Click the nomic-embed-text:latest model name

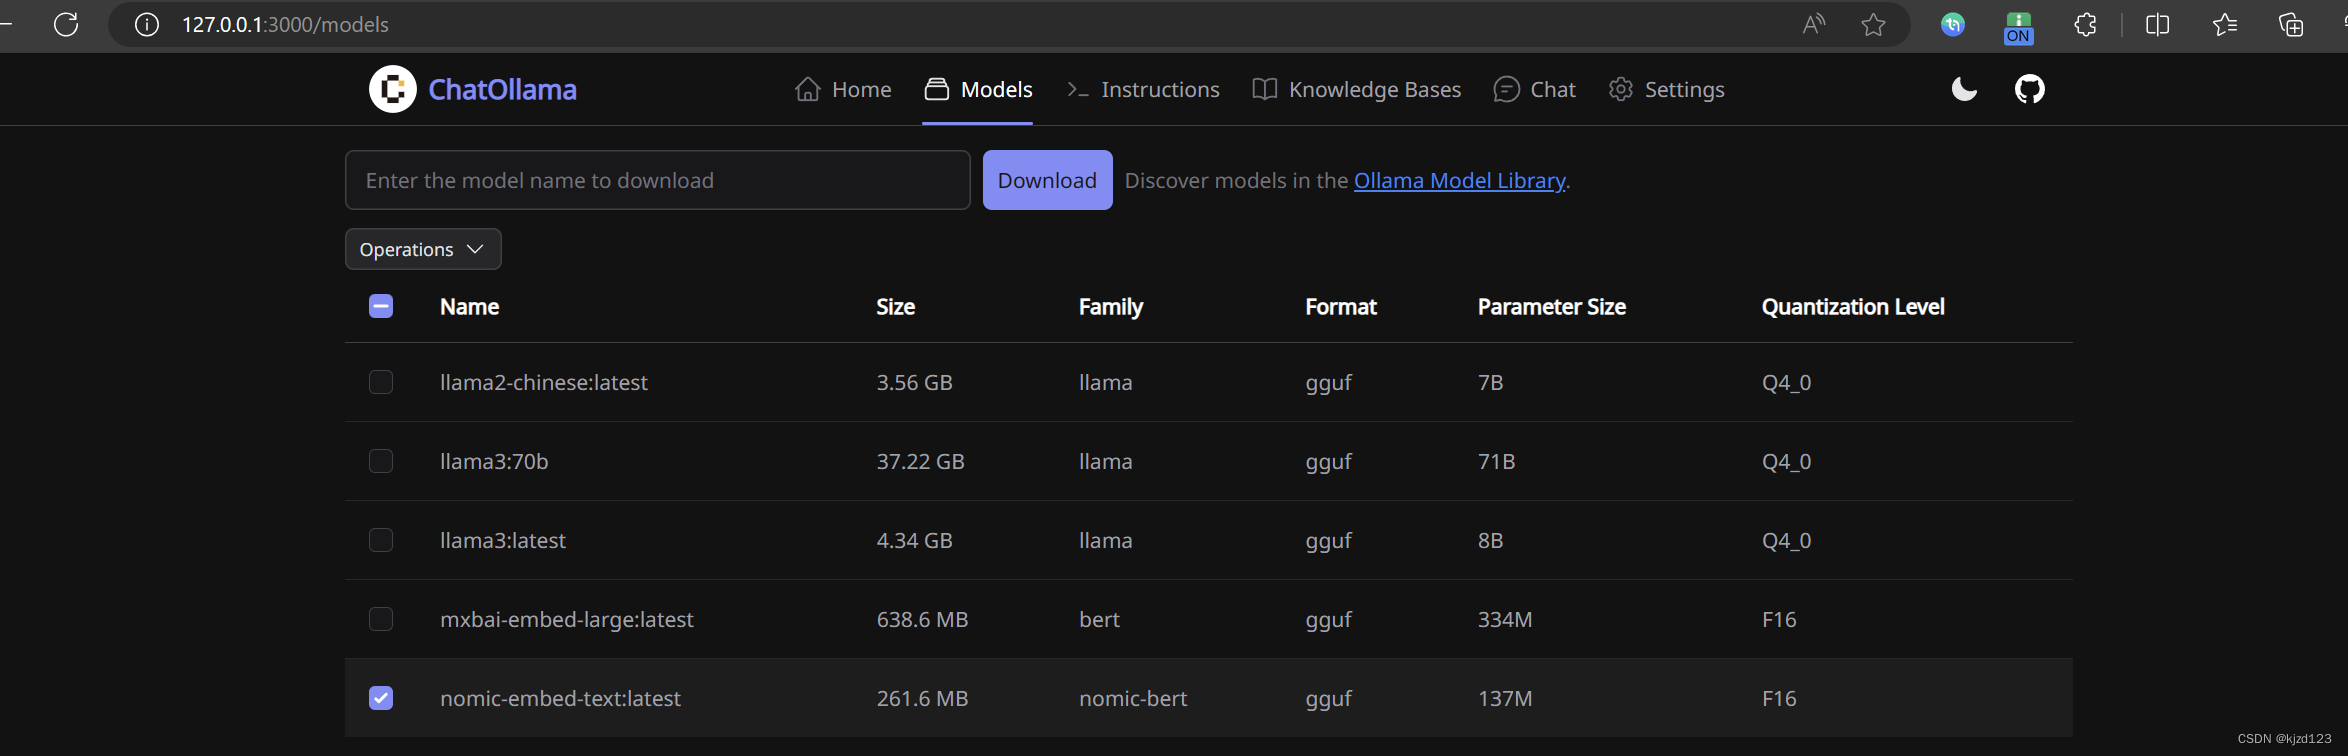pyautogui.click(x=560, y=698)
